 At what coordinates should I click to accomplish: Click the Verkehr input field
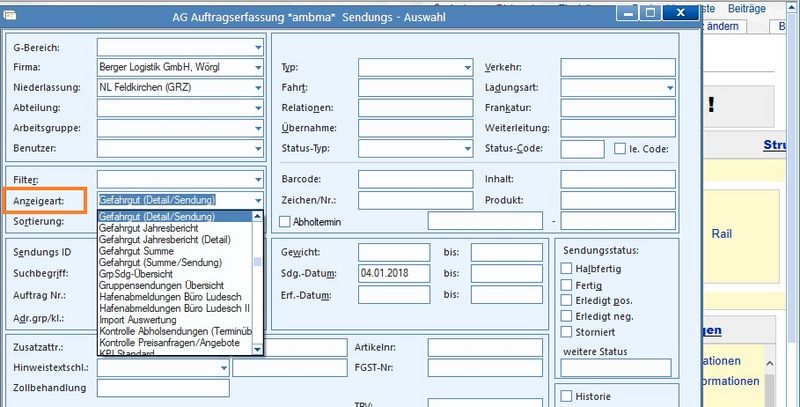tap(618, 67)
